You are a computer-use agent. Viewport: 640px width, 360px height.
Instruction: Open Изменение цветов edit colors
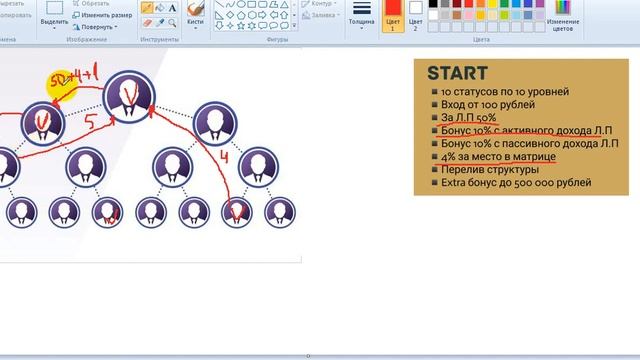tap(563, 16)
